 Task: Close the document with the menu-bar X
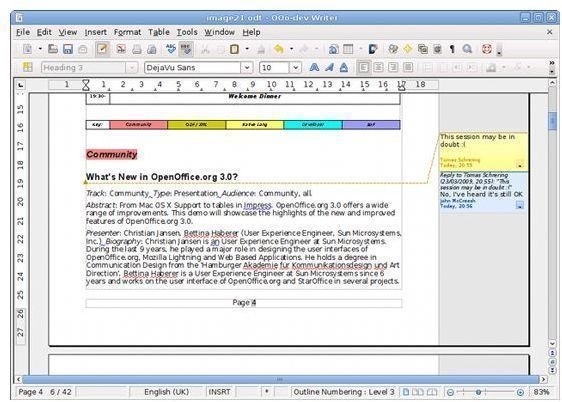(549, 32)
